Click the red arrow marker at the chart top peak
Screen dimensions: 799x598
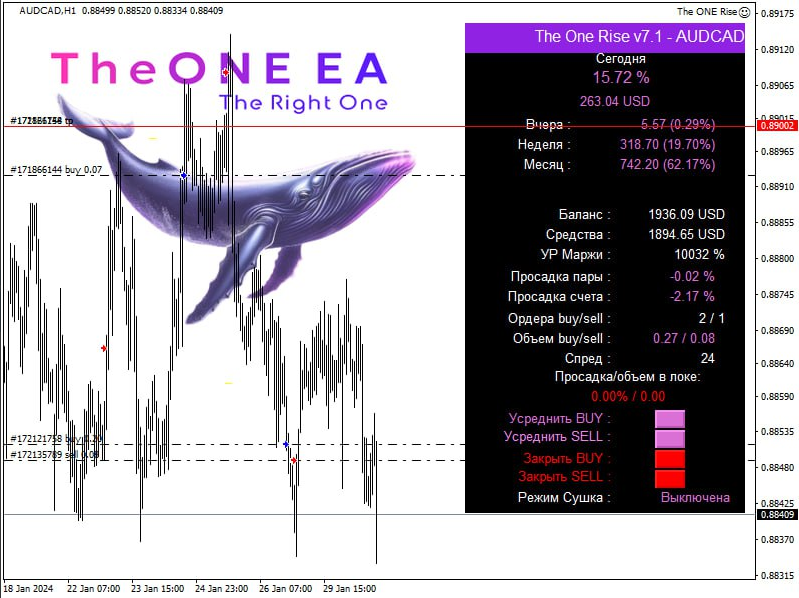225,73
